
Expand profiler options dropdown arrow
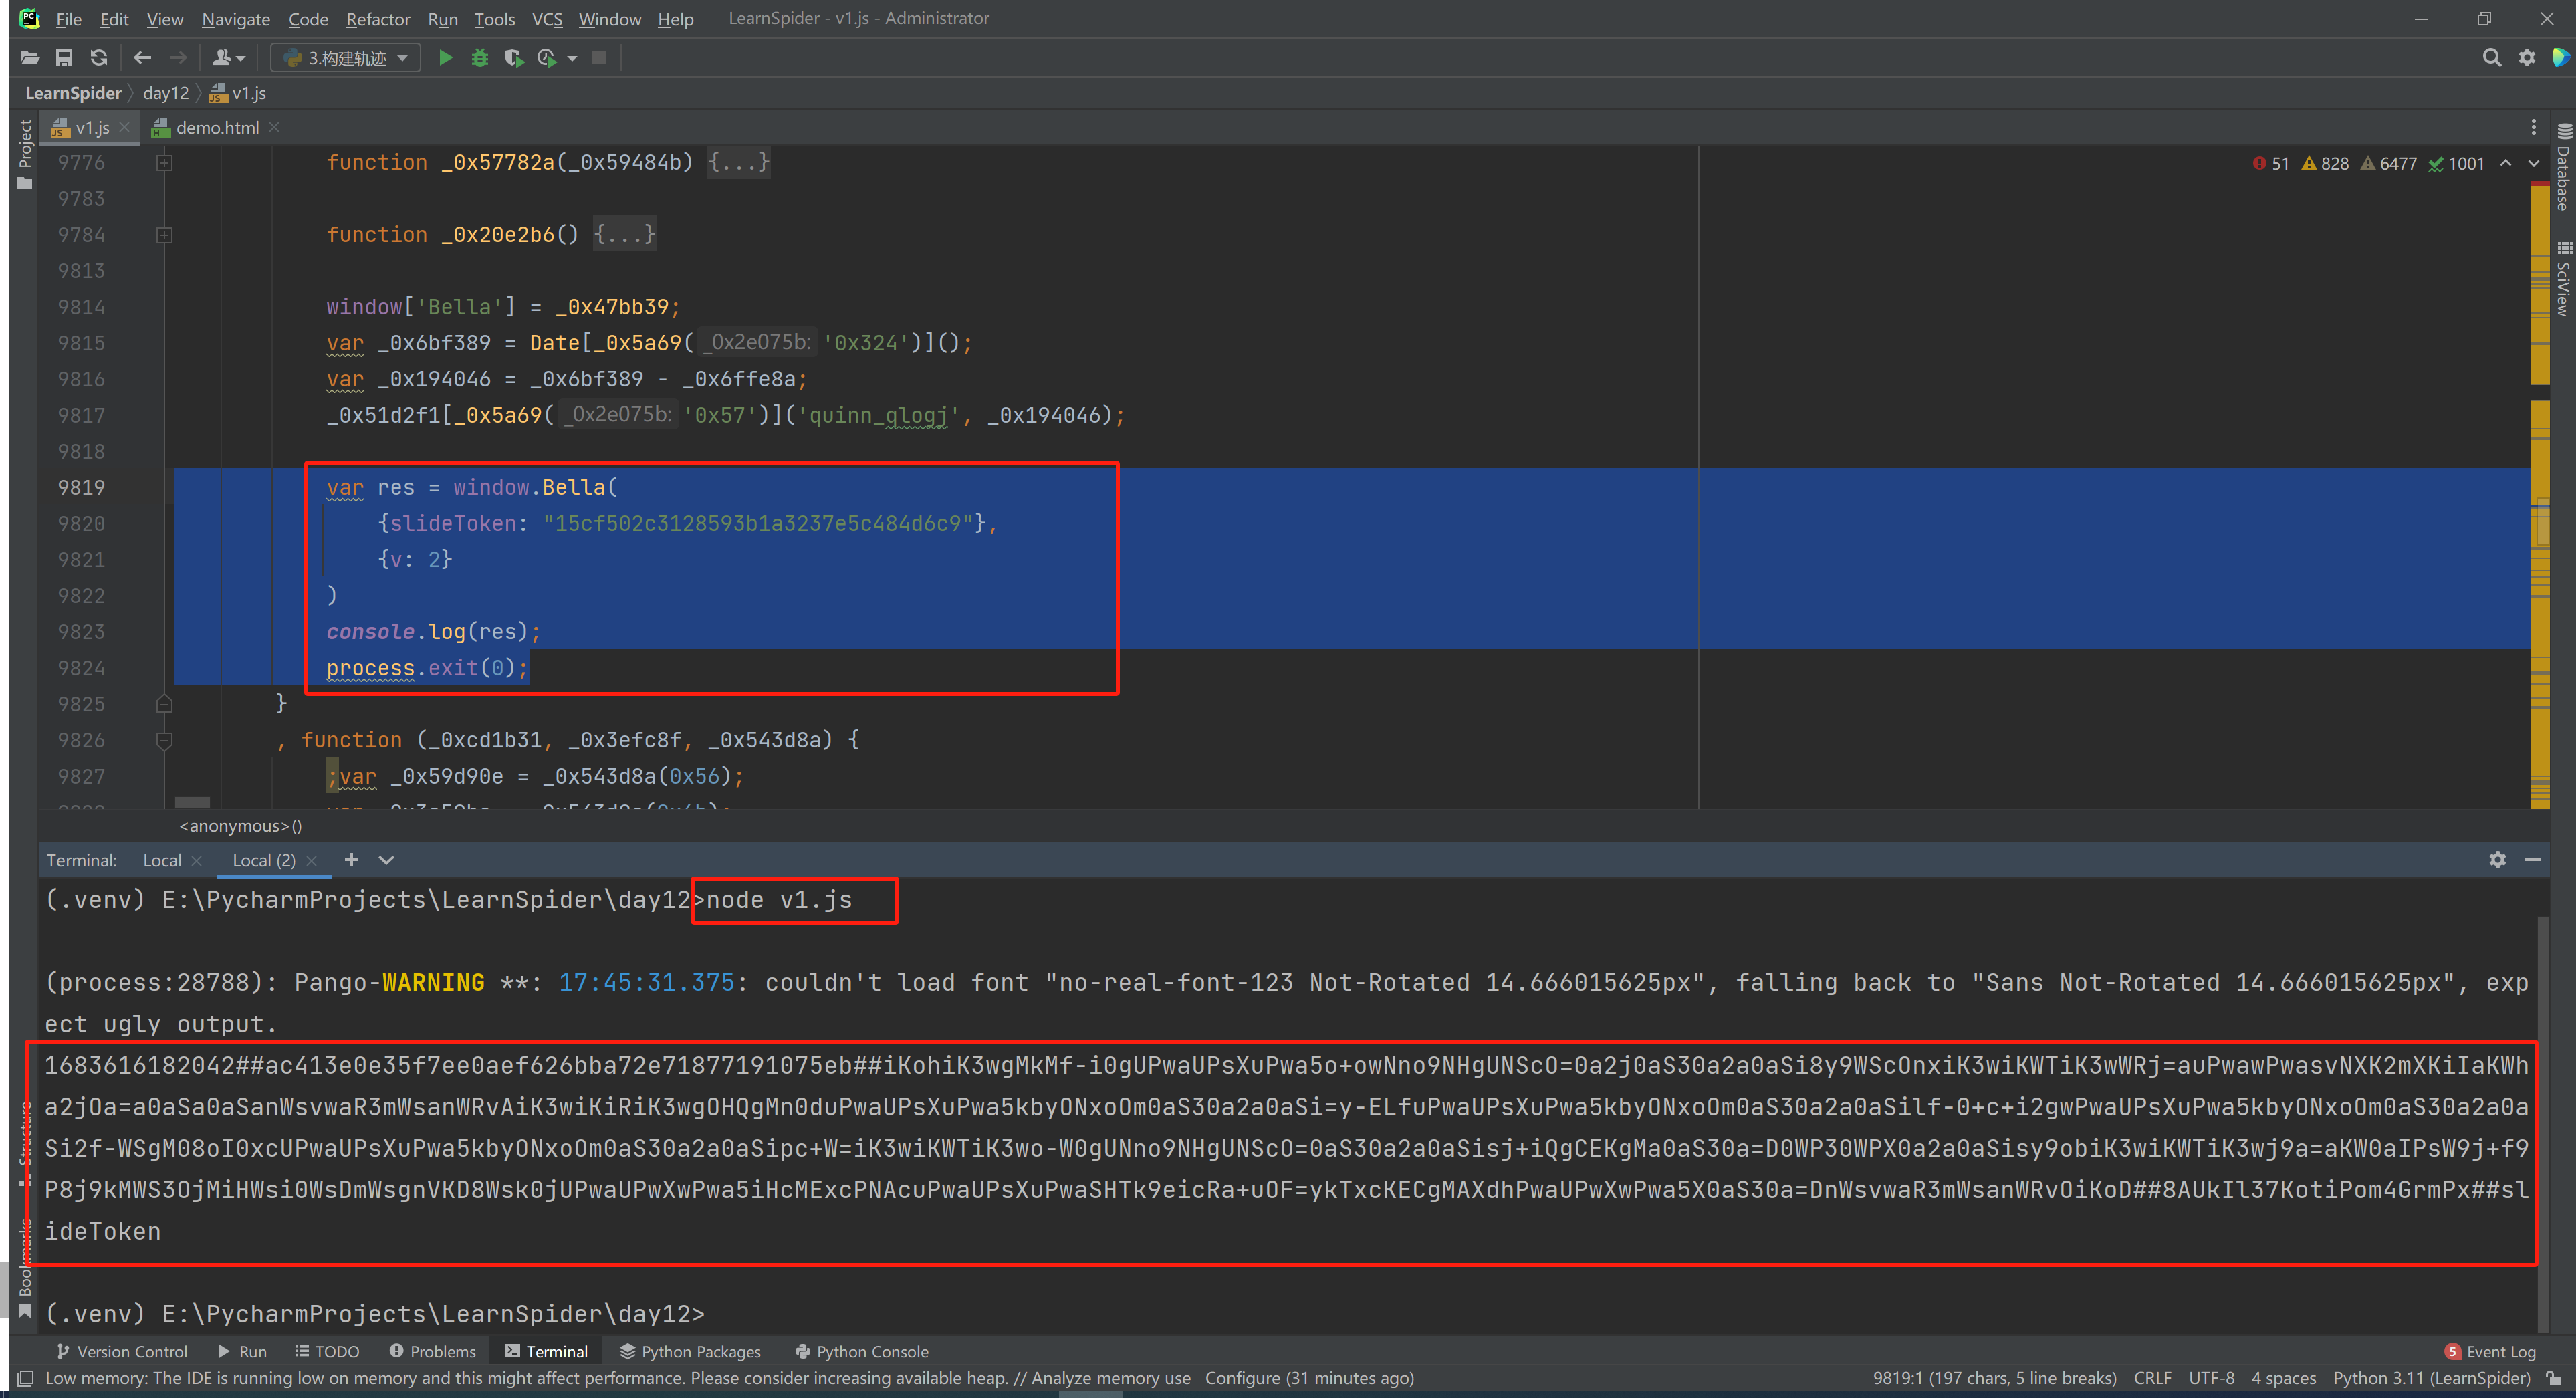[572, 59]
